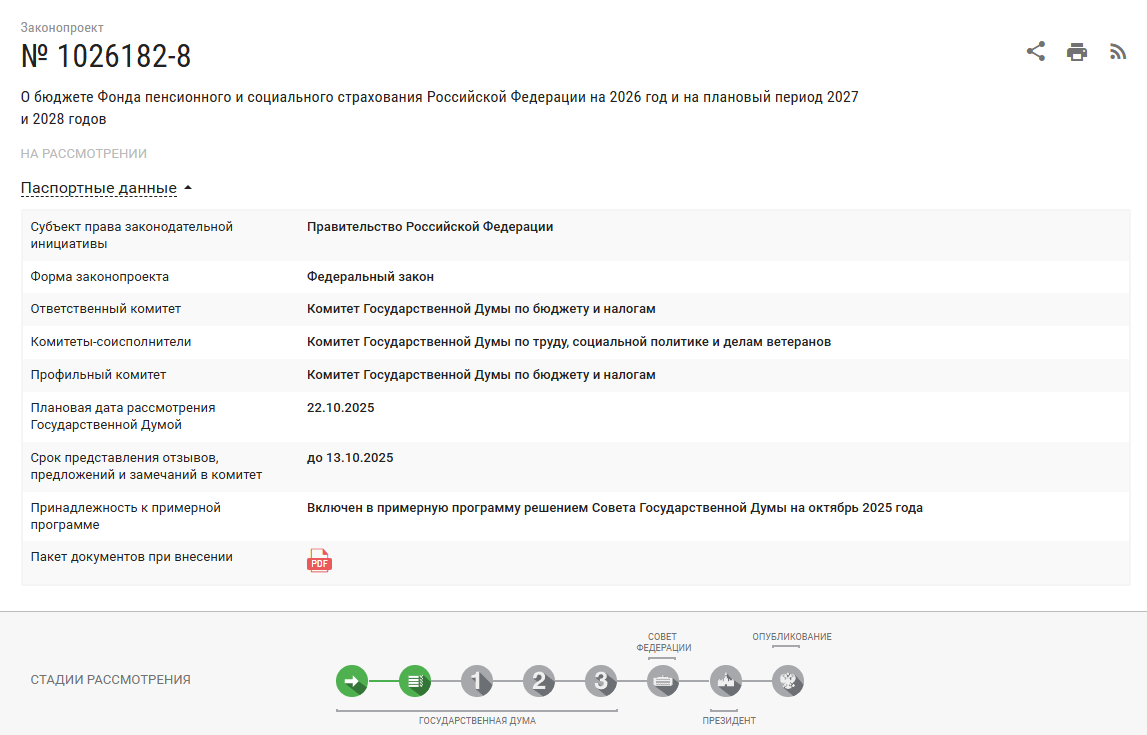Select third reading stage icon numbered 3
The image size is (1147, 735).
600,681
